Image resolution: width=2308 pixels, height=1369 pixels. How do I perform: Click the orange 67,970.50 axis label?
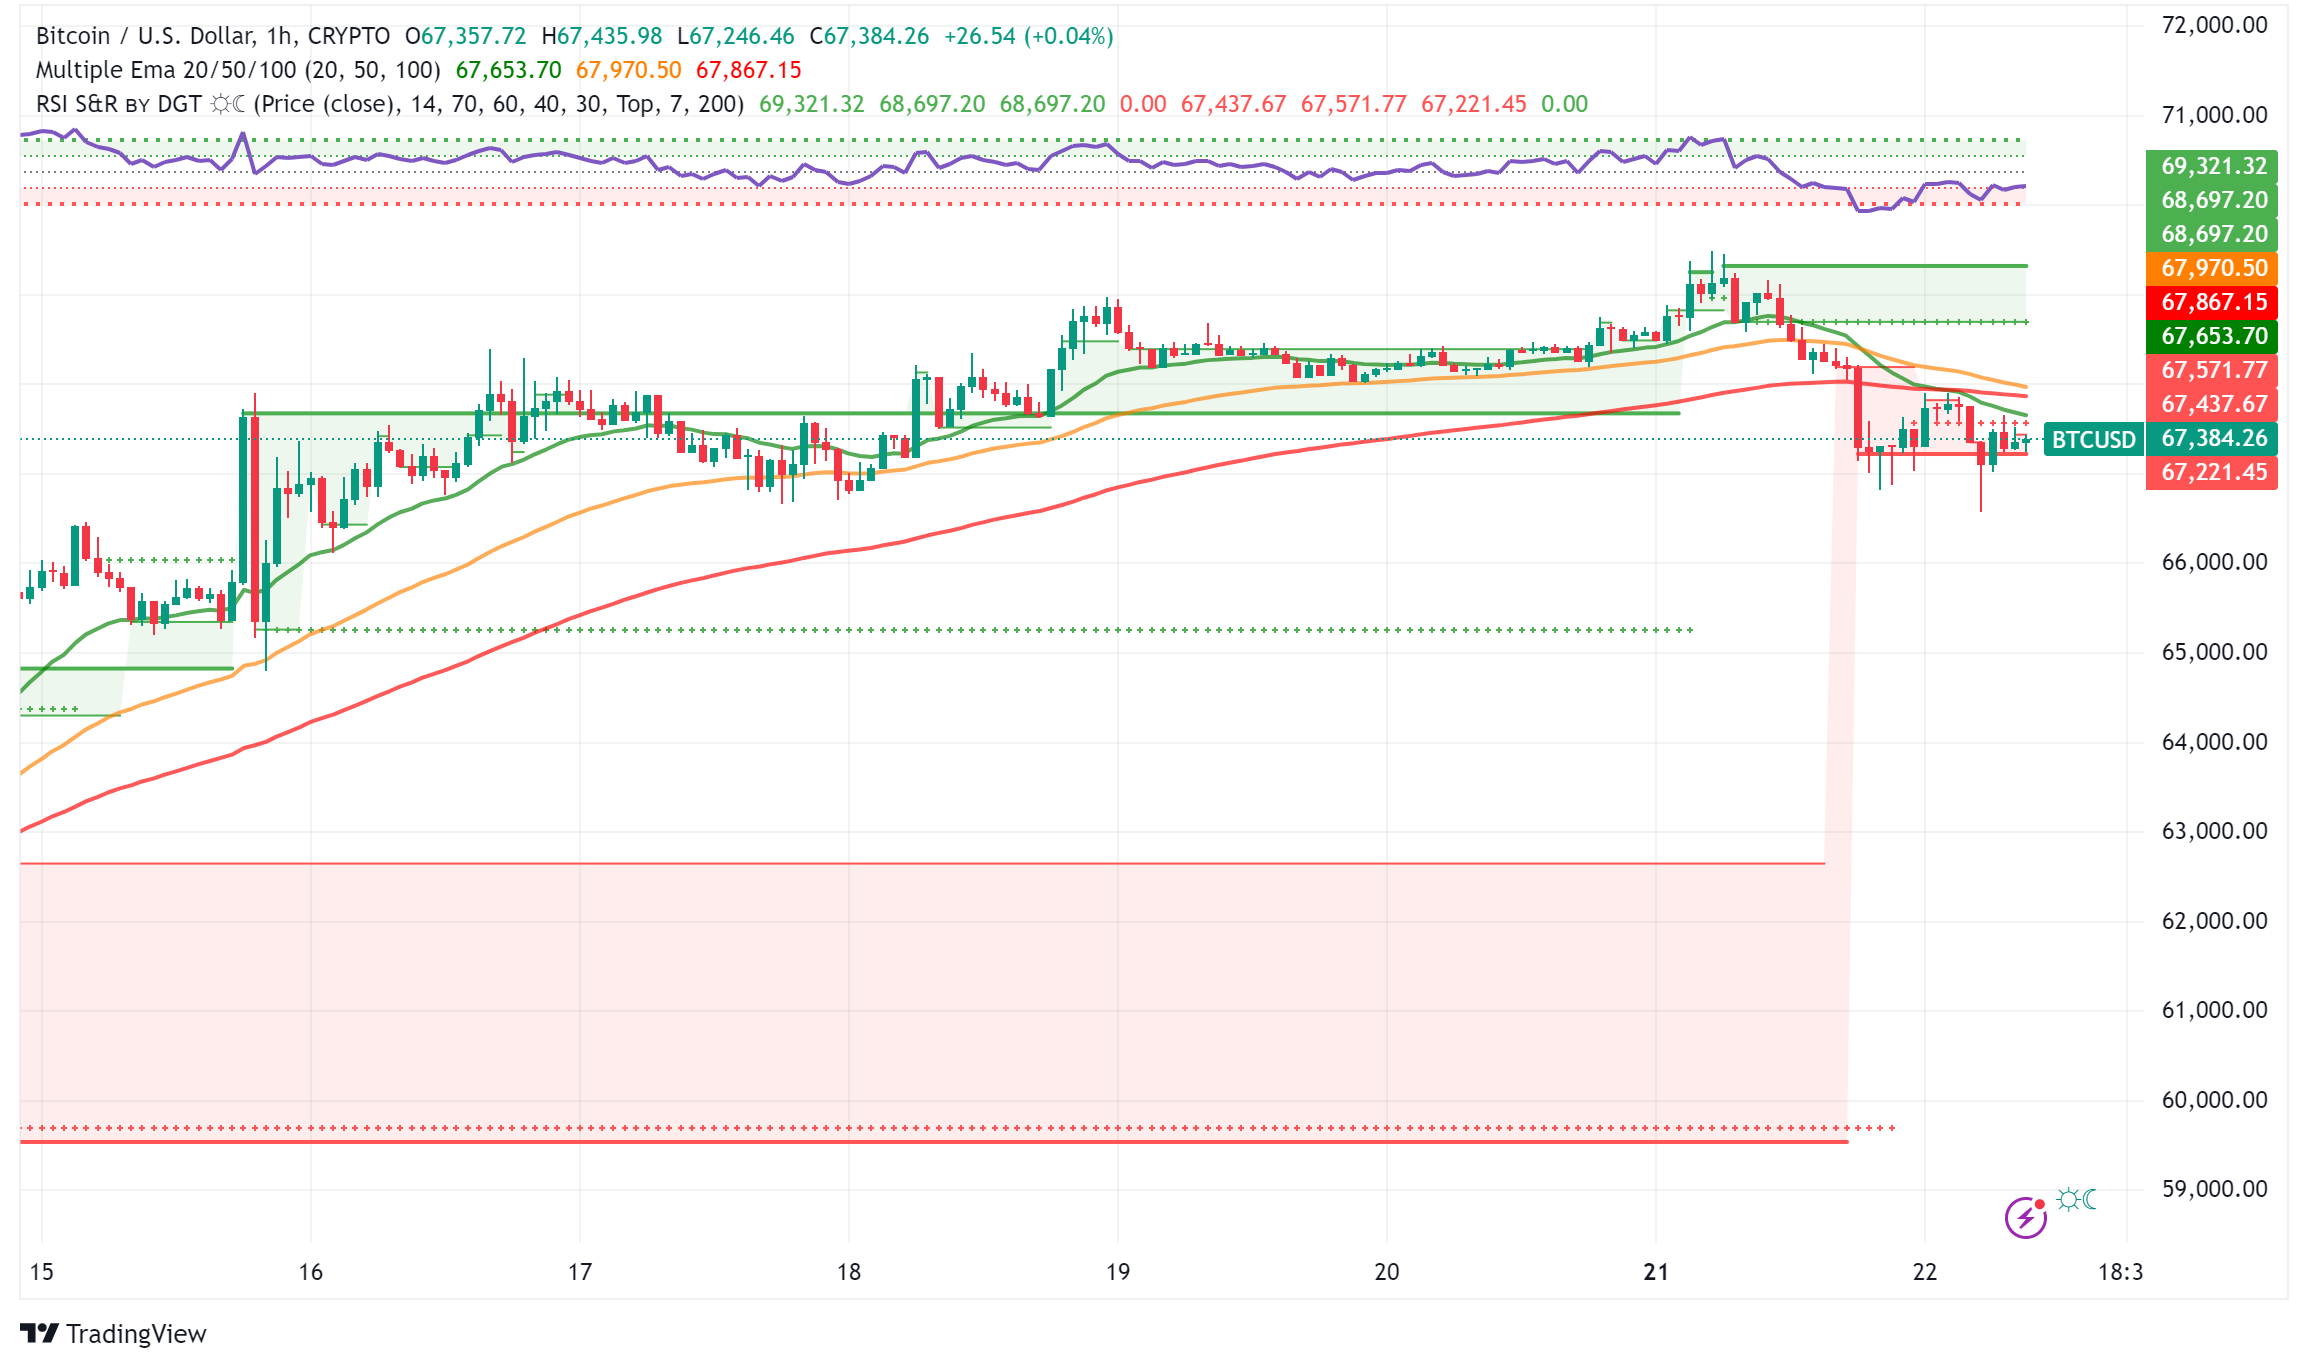click(x=2213, y=268)
